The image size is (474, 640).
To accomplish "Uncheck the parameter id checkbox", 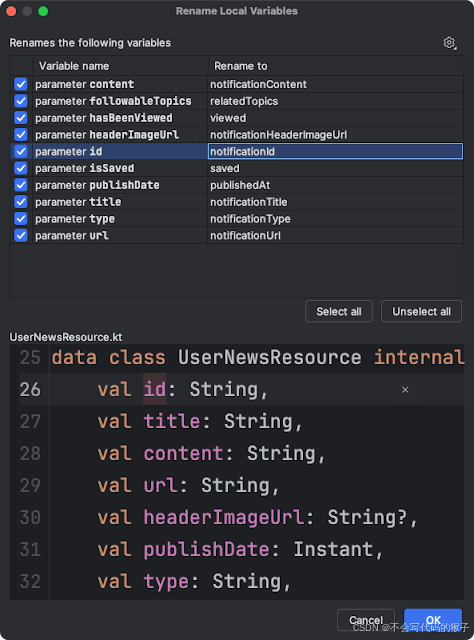I will pos(21,151).
